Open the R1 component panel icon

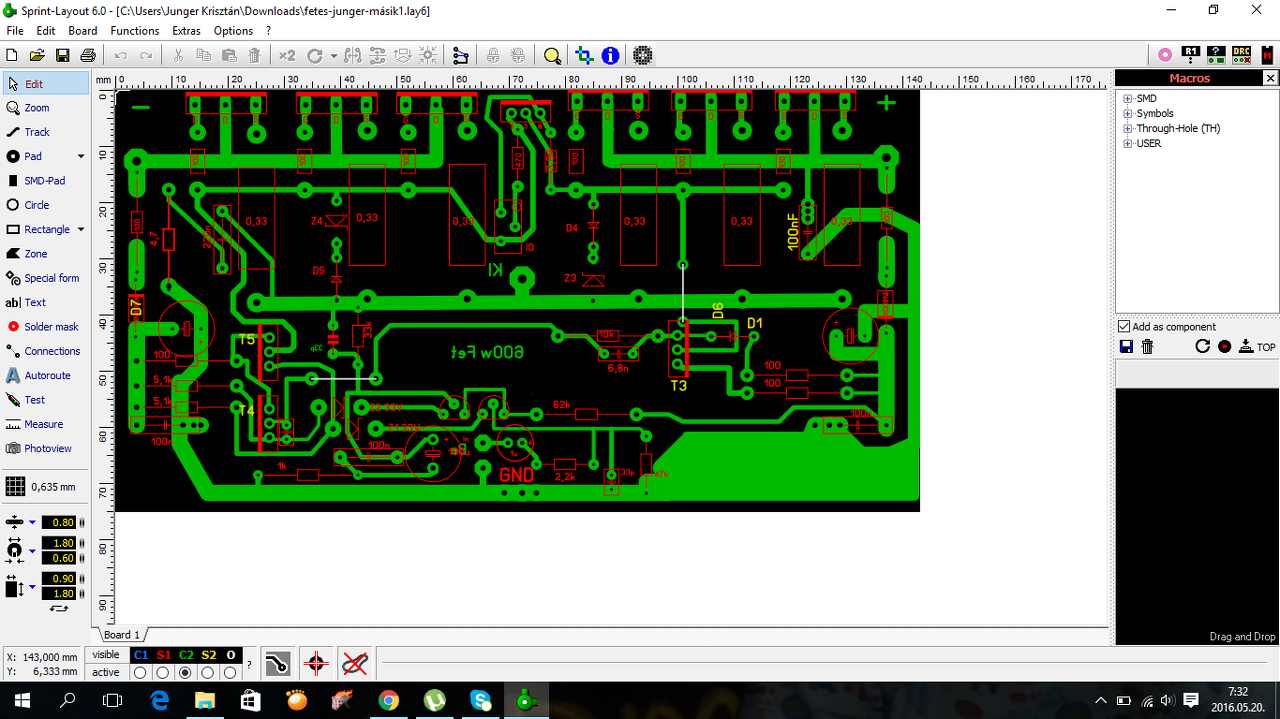tap(1190, 55)
